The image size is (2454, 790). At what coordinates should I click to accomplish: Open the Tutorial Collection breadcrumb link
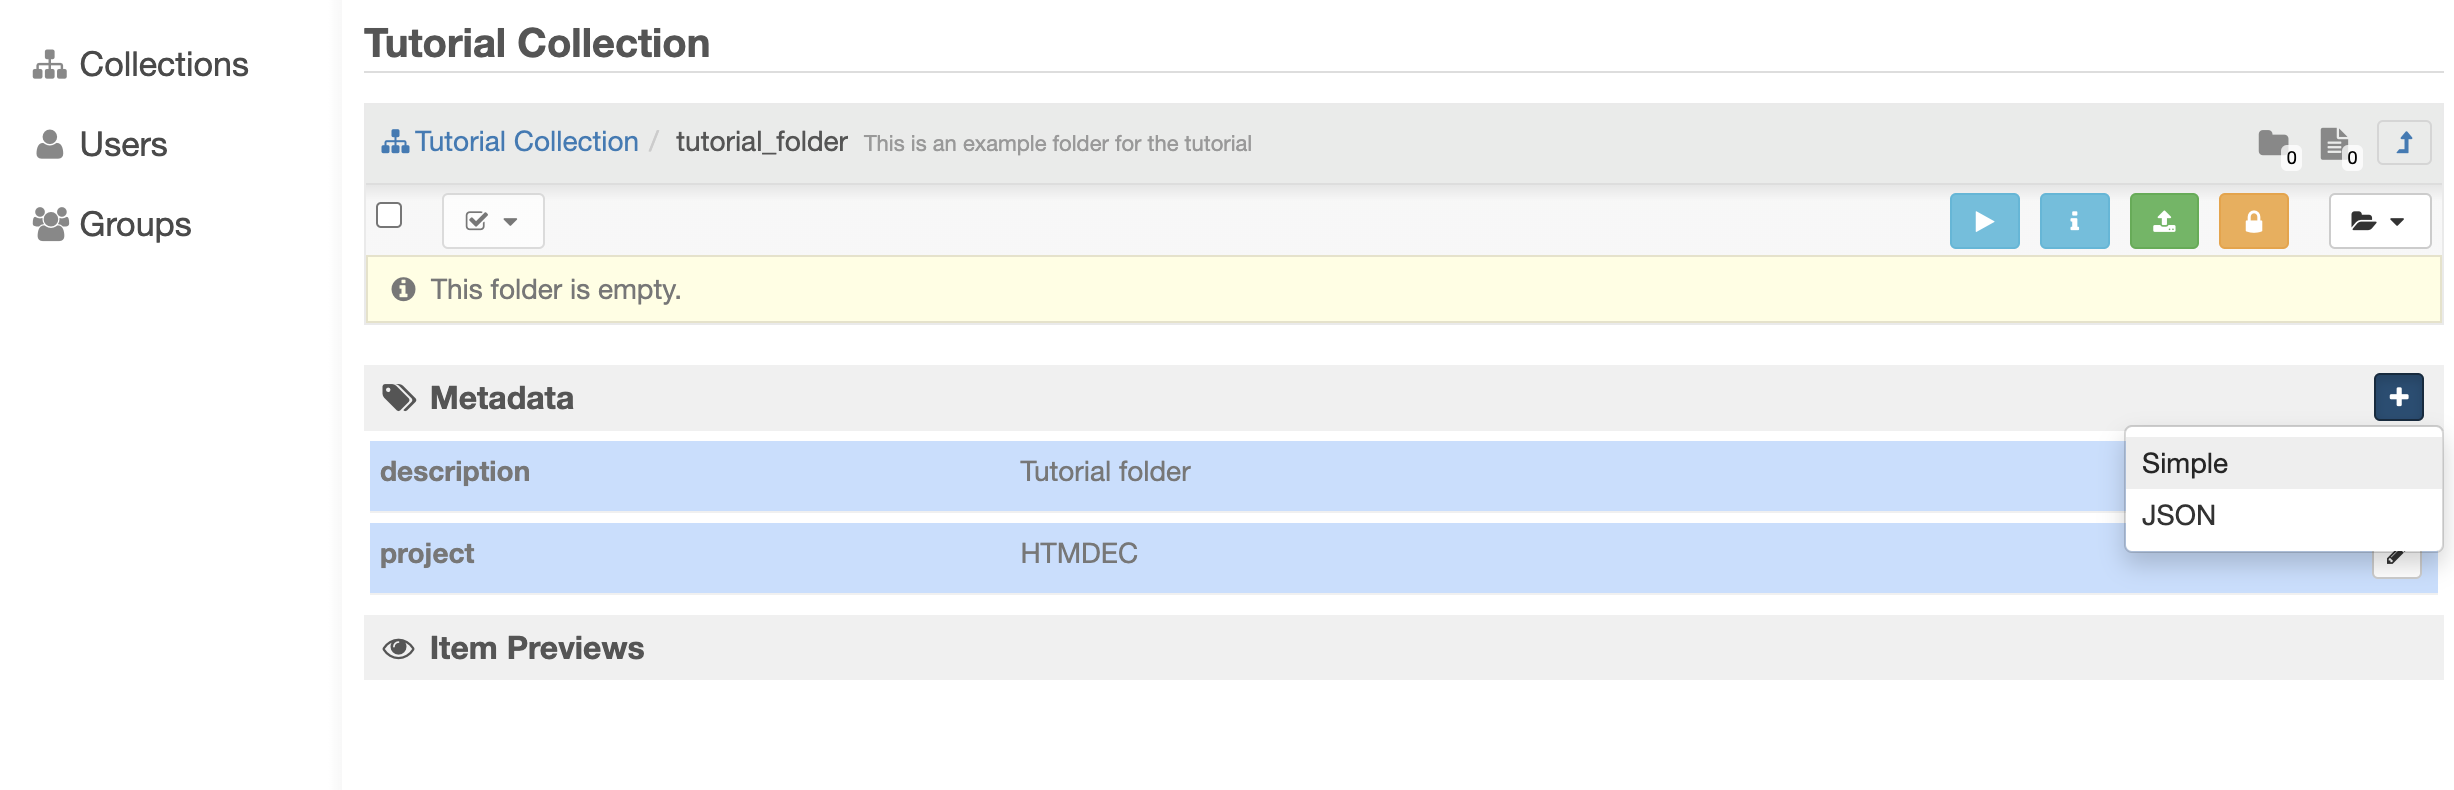pos(525,141)
